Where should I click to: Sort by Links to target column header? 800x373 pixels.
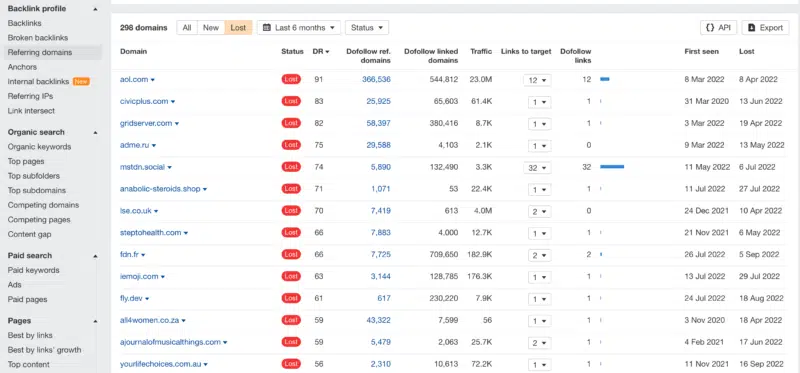pos(526,52)
